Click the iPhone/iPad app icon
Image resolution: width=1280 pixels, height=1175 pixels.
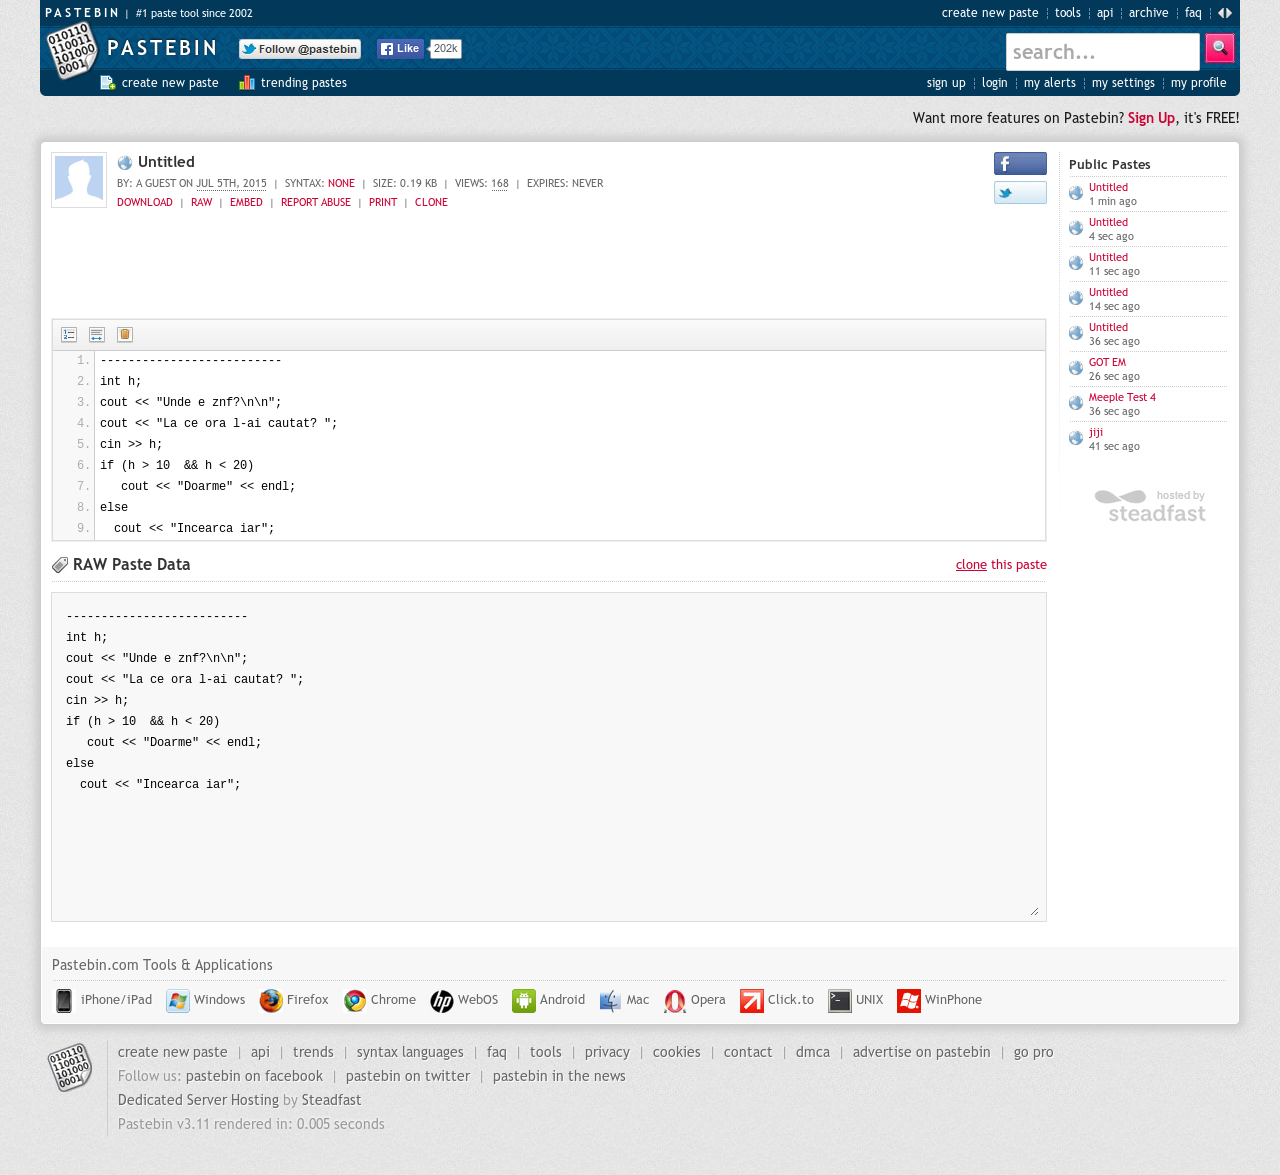click(64, 1001)
